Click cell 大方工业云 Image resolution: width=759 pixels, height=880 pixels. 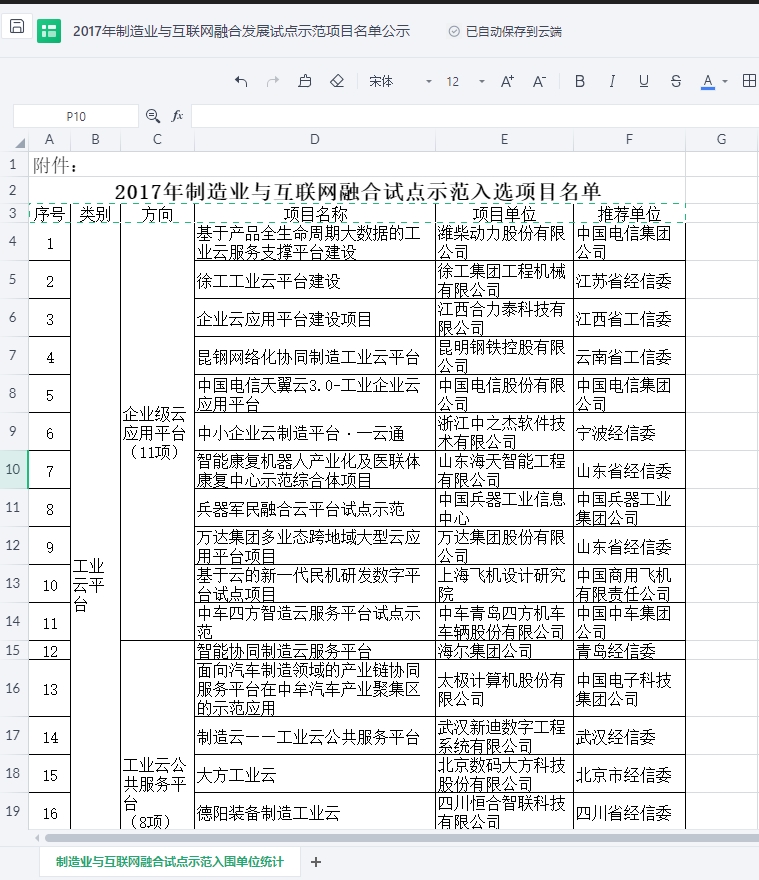315,774
